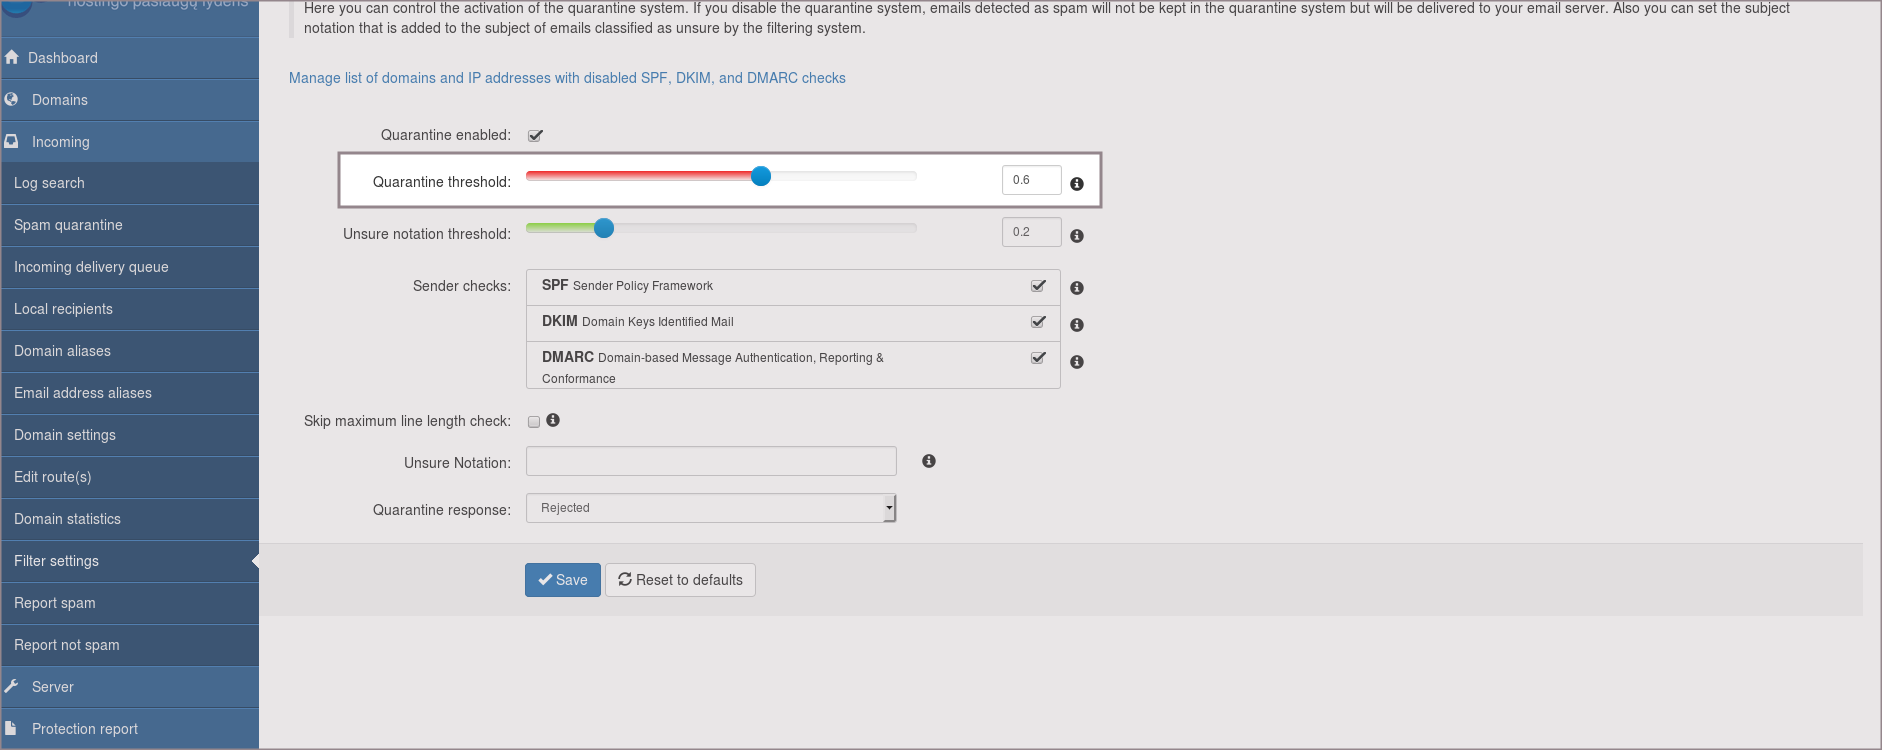
Task: Expand the Incoming section in sidebar
Action: tap(60, 142)
